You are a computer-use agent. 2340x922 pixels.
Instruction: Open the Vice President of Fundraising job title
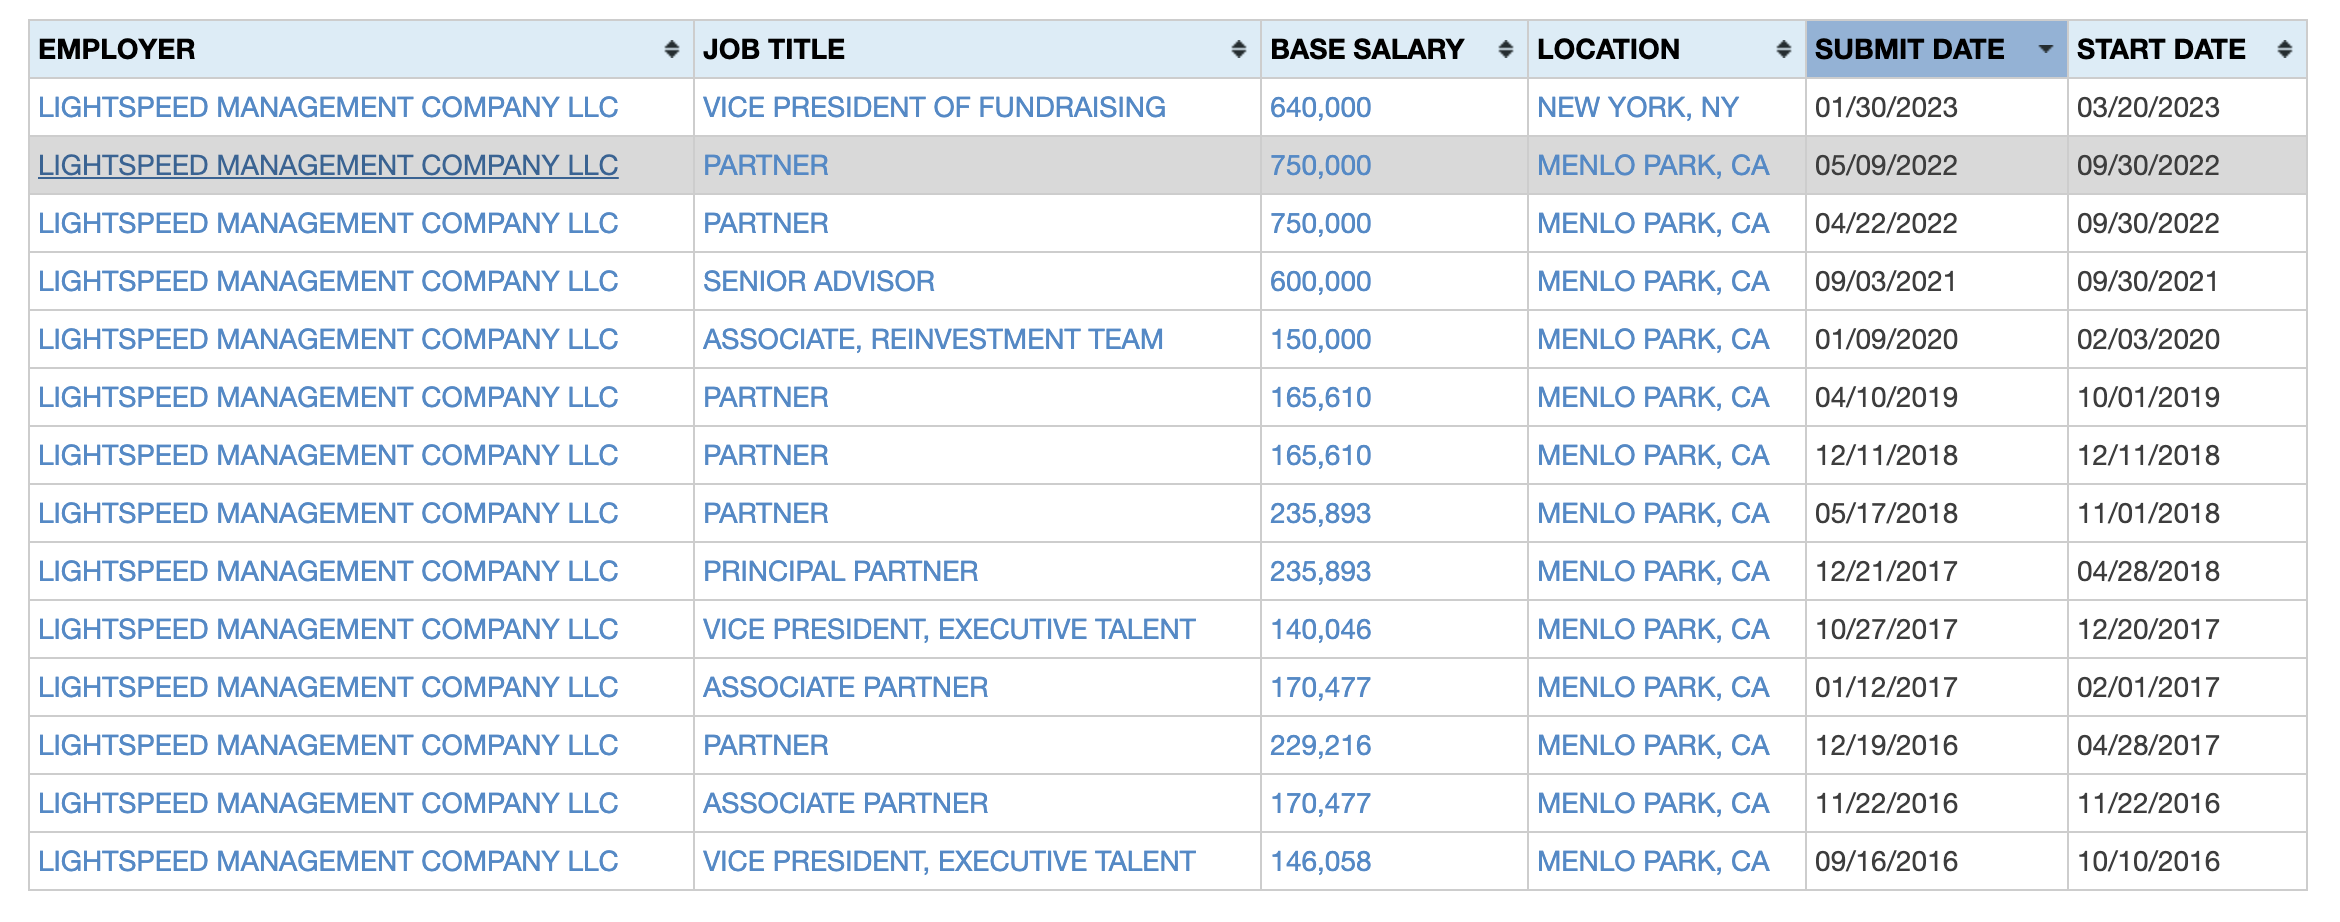tap(934, 107)
